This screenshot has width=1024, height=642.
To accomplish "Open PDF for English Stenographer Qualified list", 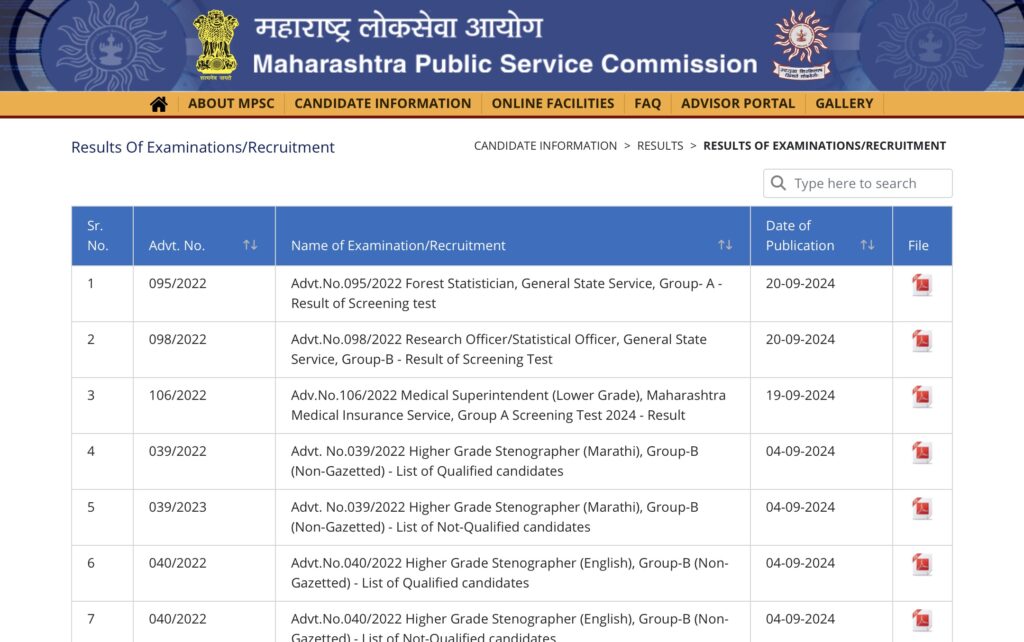I will click(921, 565).
